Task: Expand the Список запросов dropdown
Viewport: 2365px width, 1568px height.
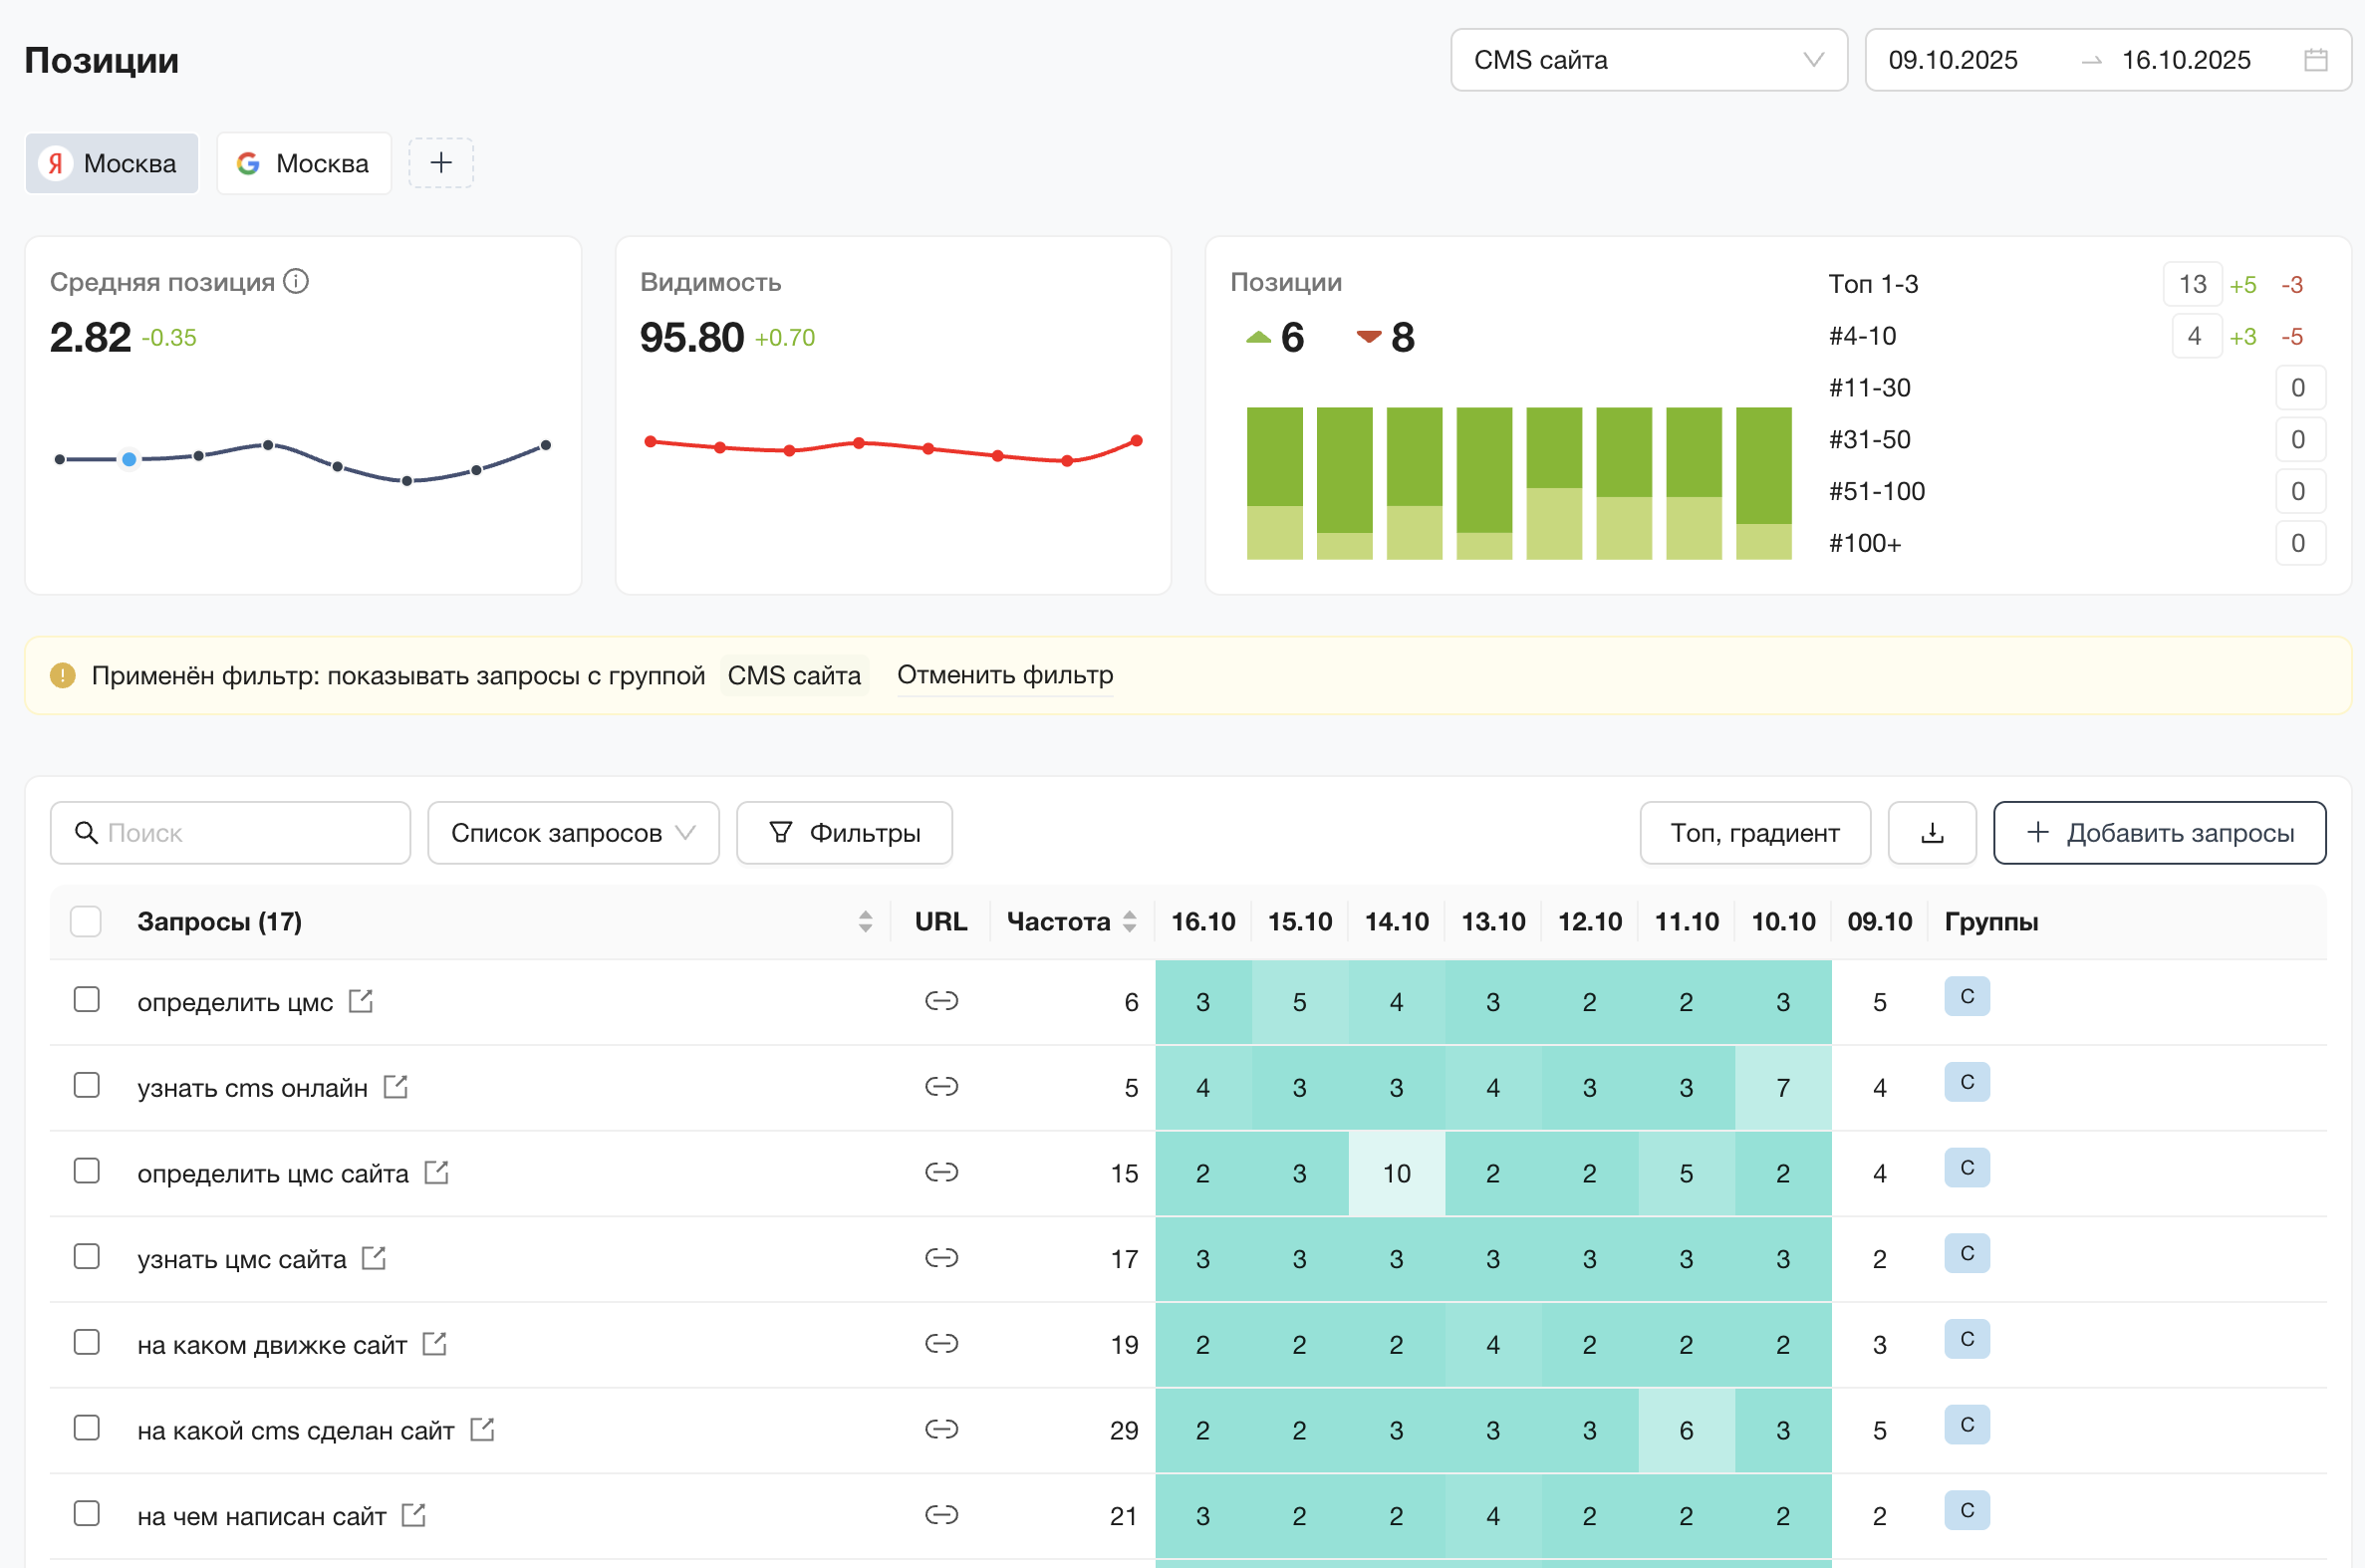Action: coord(573,832)
